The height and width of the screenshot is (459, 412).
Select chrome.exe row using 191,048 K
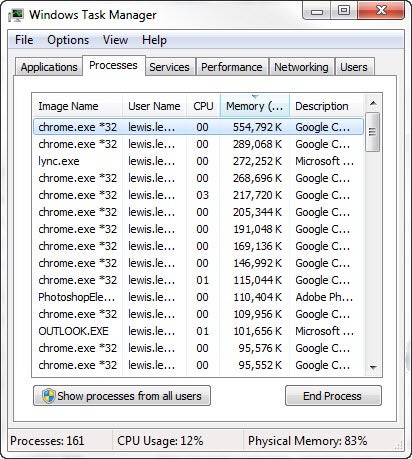[198, 229]
